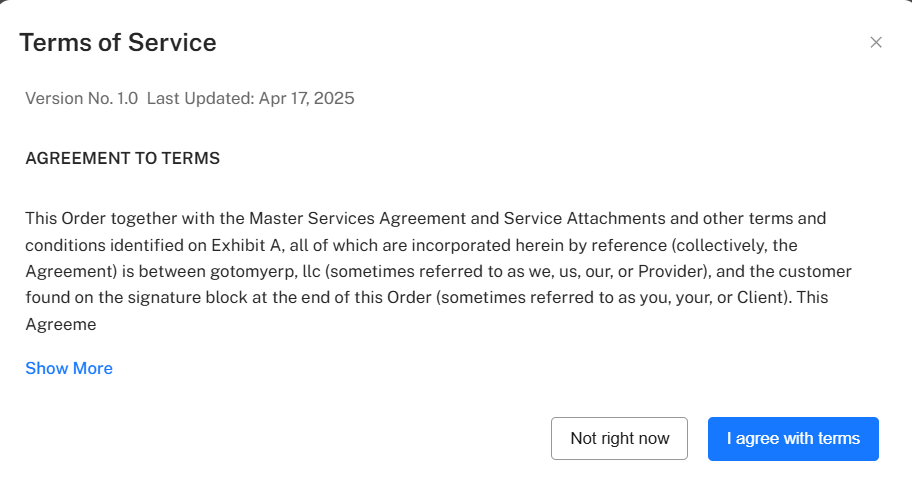This screenshot has height=490, width=912.
Task: Close the Terms of Service dialog
Action: [876, 42]
